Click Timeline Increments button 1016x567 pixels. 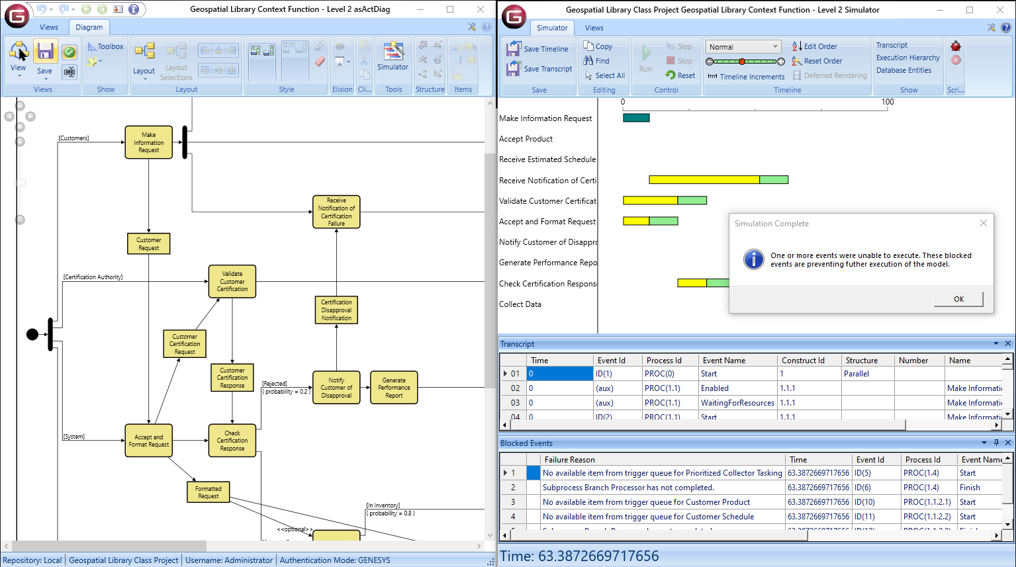tap(746, 76)
